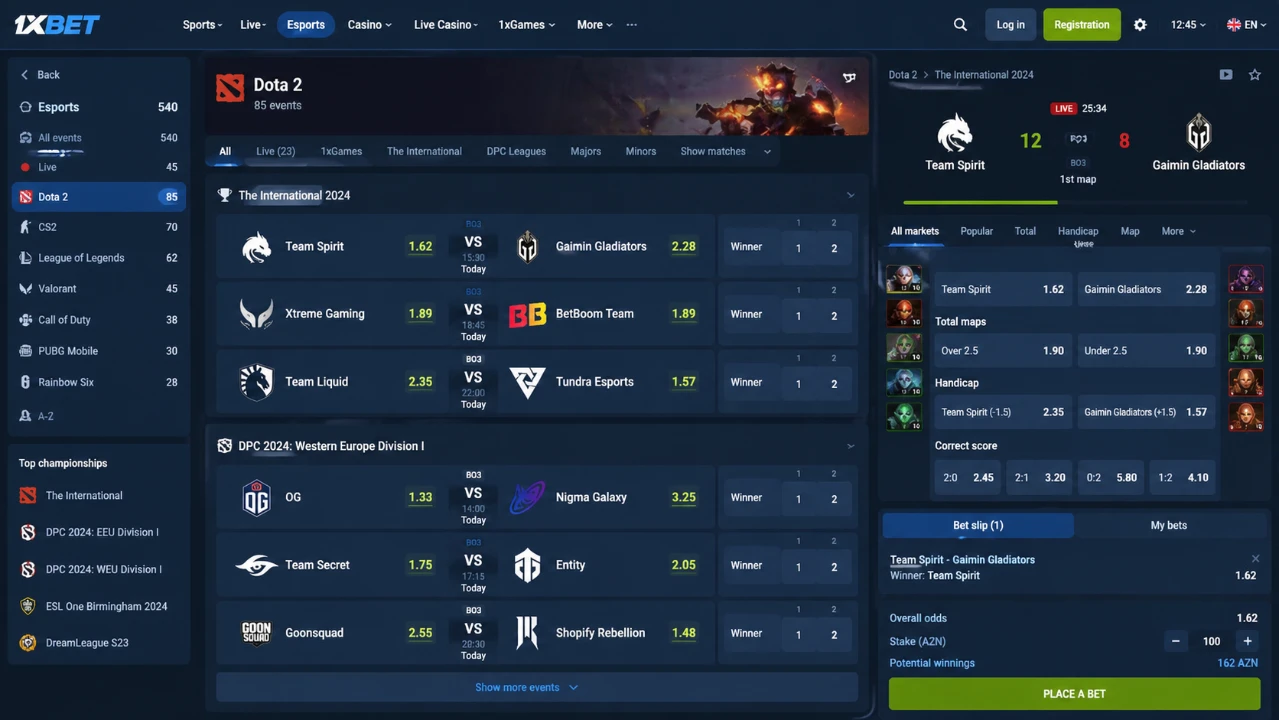
Task: Go Back in the sidebar
Action: (40, 75)
